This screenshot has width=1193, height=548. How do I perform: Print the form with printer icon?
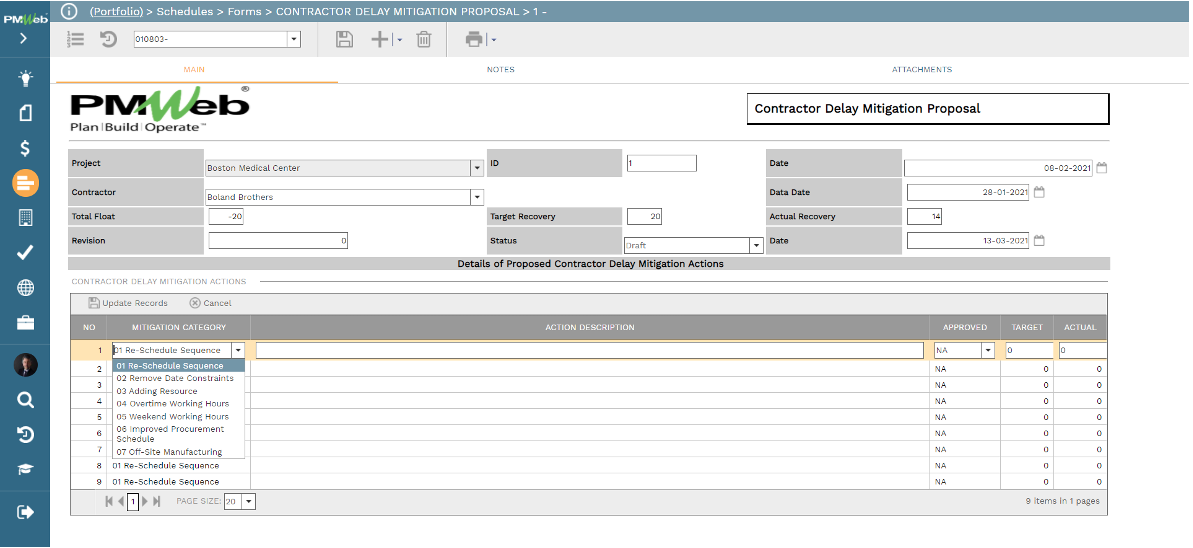pos(474,40)
